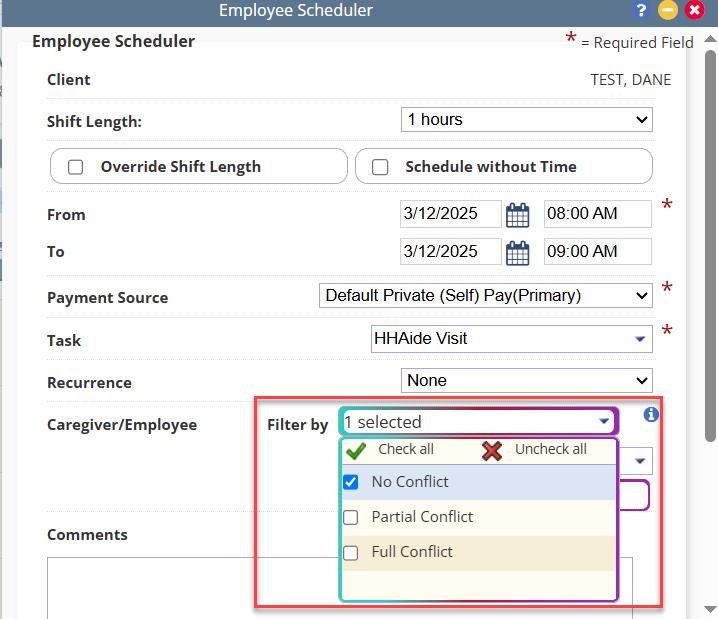
Task: Click the red X Uncheck all icon
Action: (492, 451)
